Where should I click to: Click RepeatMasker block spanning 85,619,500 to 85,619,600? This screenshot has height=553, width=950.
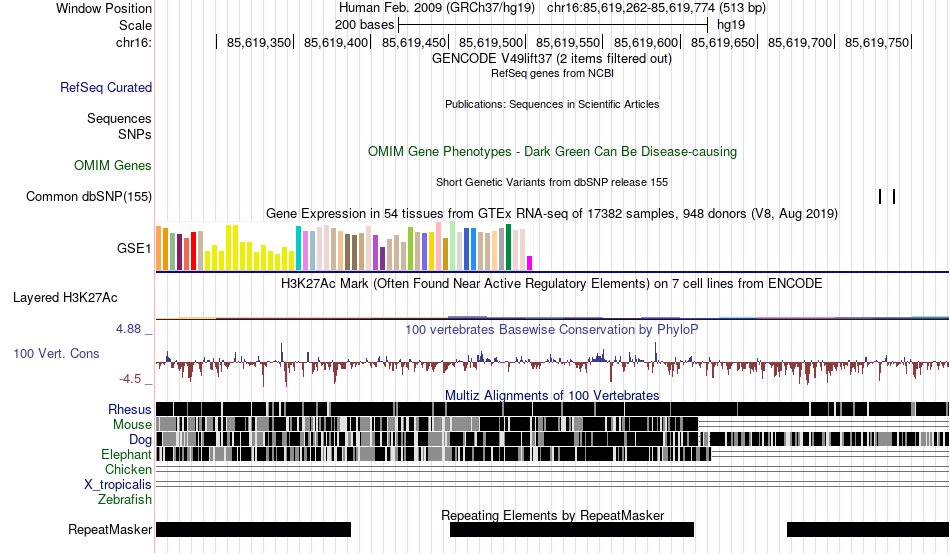click(572, 529)
